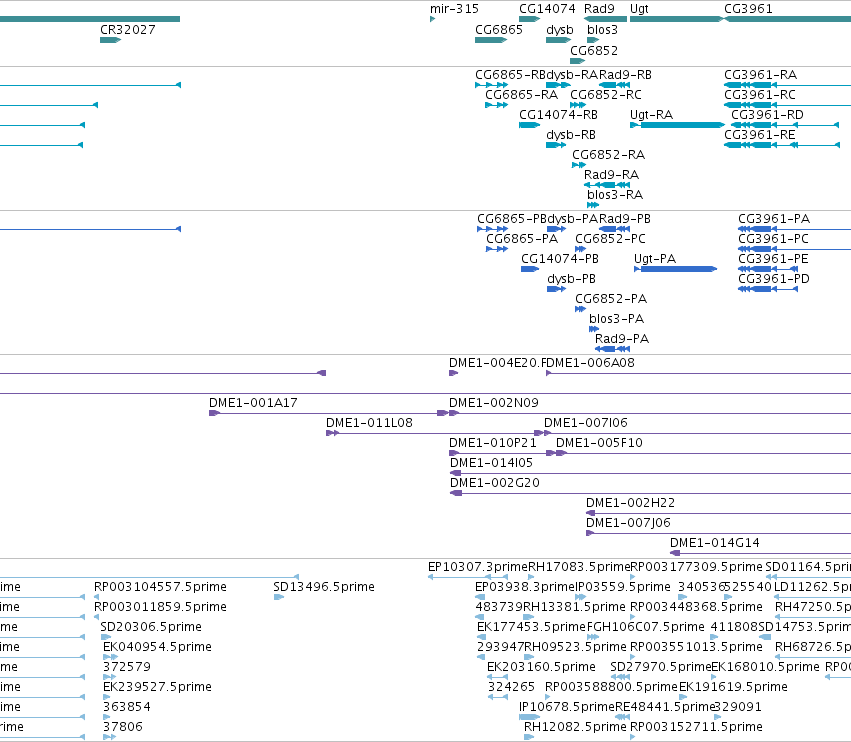The image size is (851, 742).
Task: Click the CG14074 gene label
Action: (x=547, y=9)
